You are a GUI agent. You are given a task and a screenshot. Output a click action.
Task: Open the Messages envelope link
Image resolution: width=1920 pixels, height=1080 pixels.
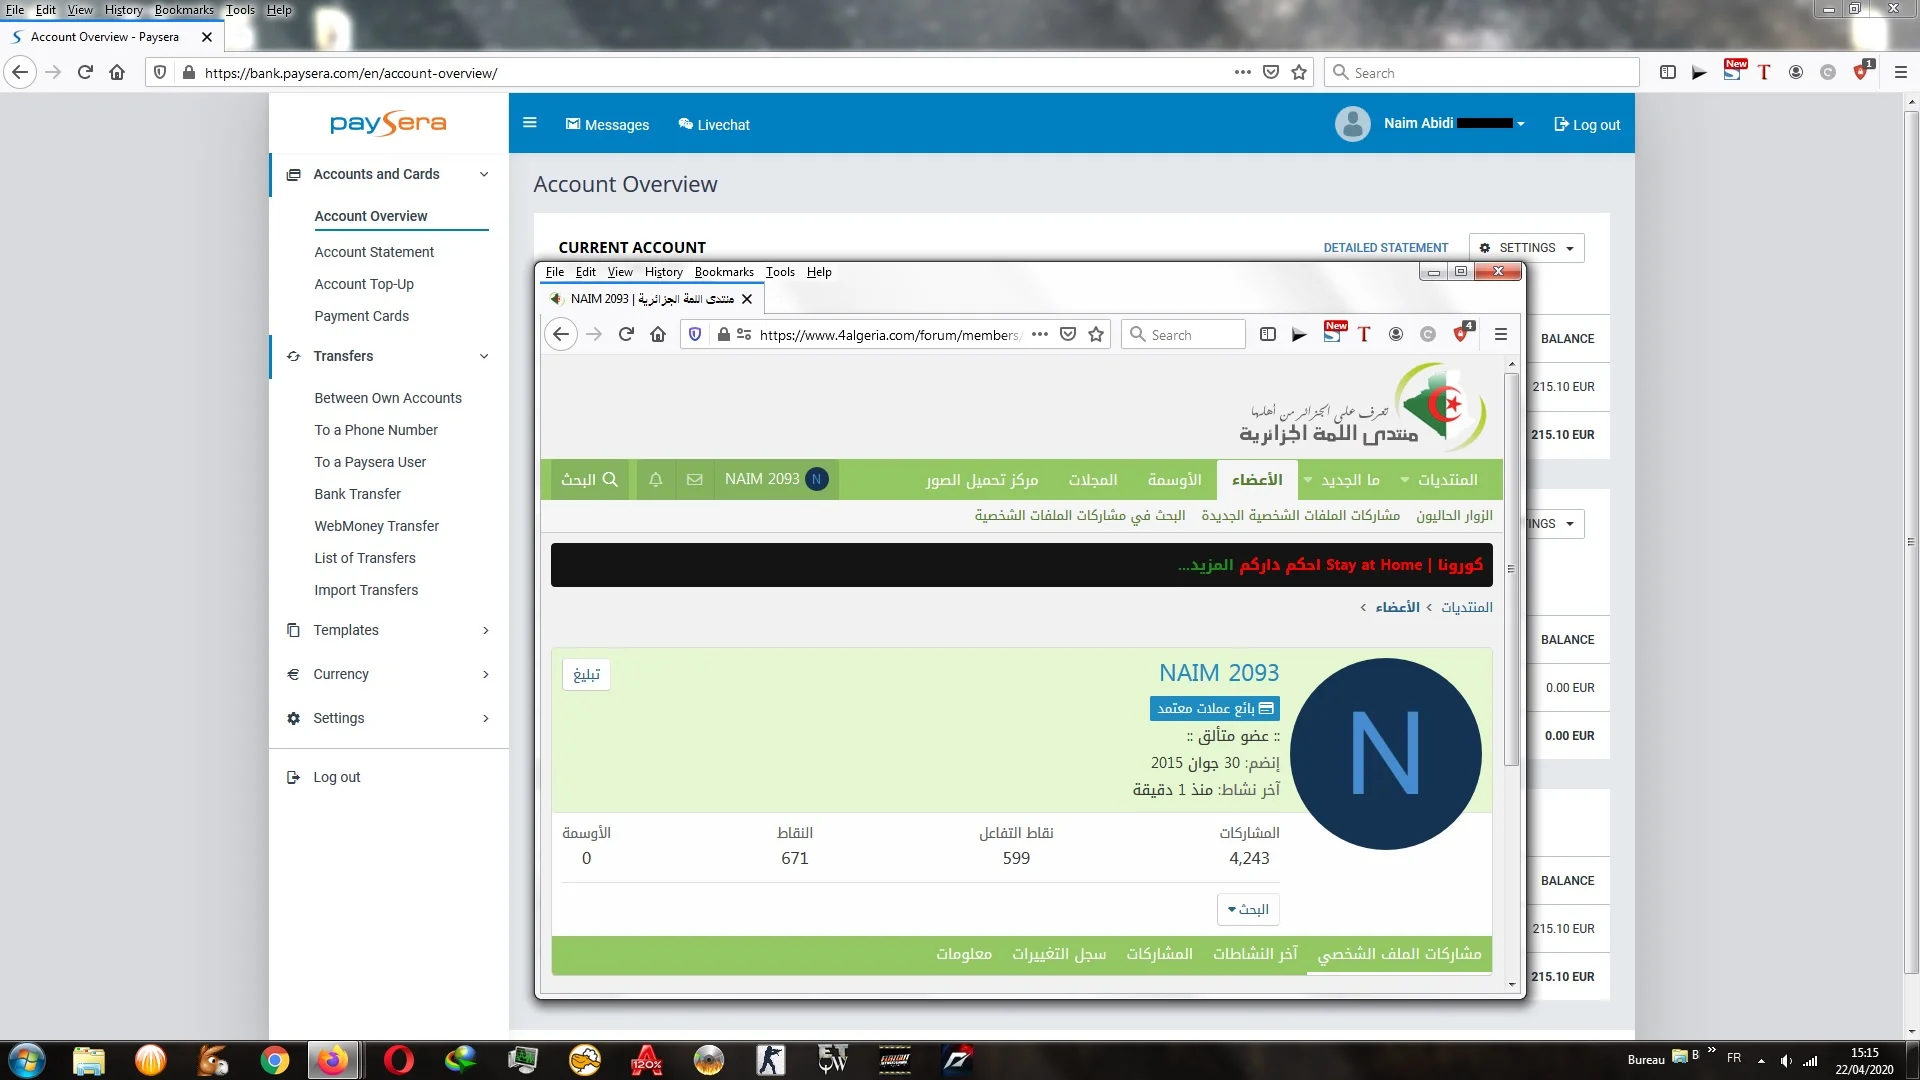tap(607, 125)
